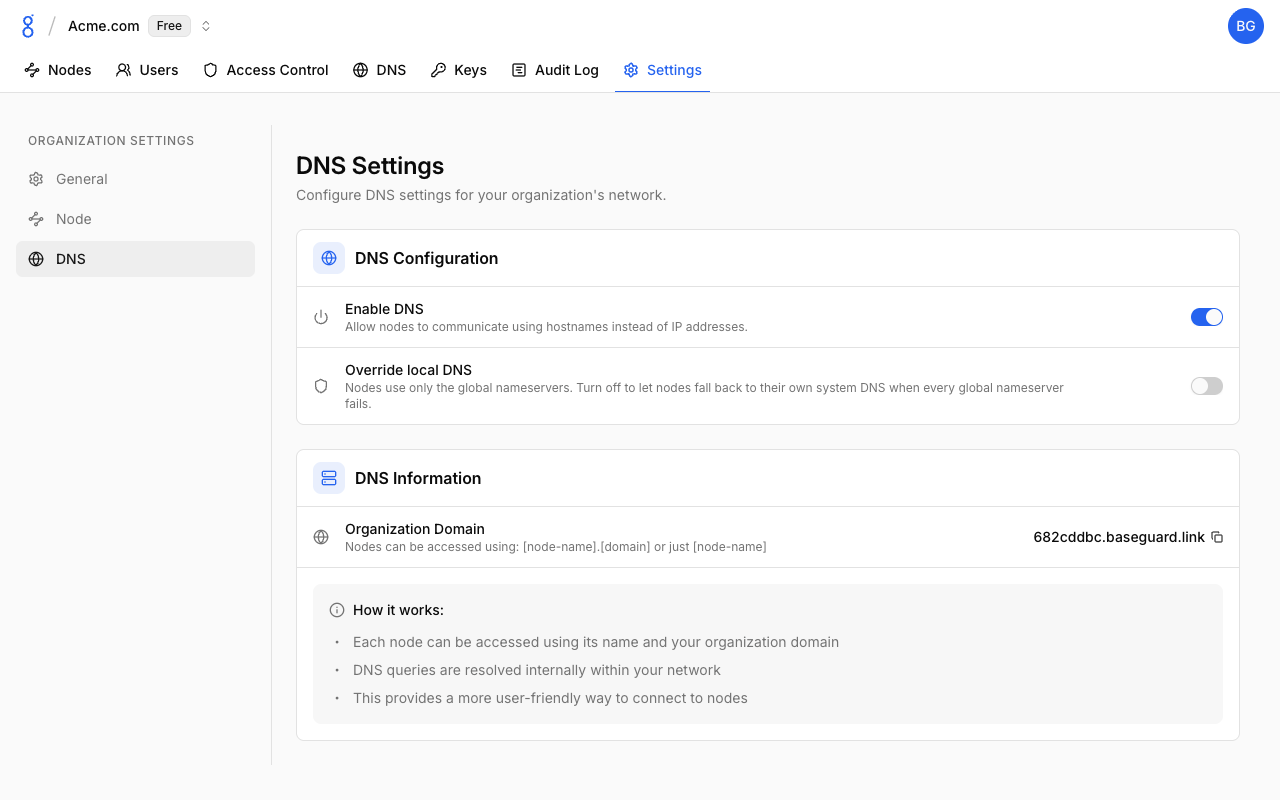Click the DNS Information card title
The height and width of the screenshot is (800, 1280).
(x=418, y=478)
